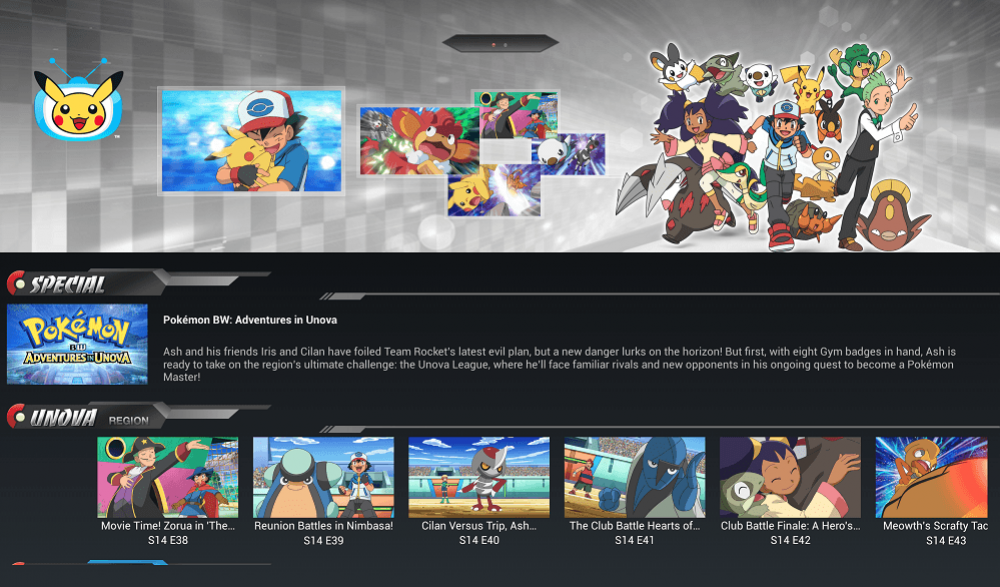Screen dimensions: 1000x587
Task: Open the featured collage with the red-crested Pokémon
Action: point(482,153)
